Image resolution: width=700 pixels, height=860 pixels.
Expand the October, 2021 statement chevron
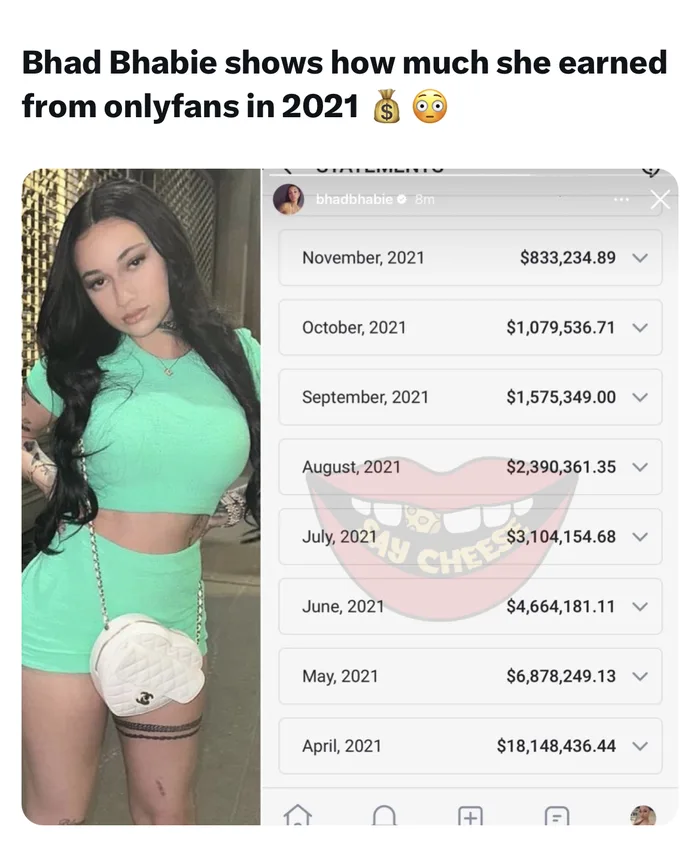pyautogui.click(x=640, y=327)
